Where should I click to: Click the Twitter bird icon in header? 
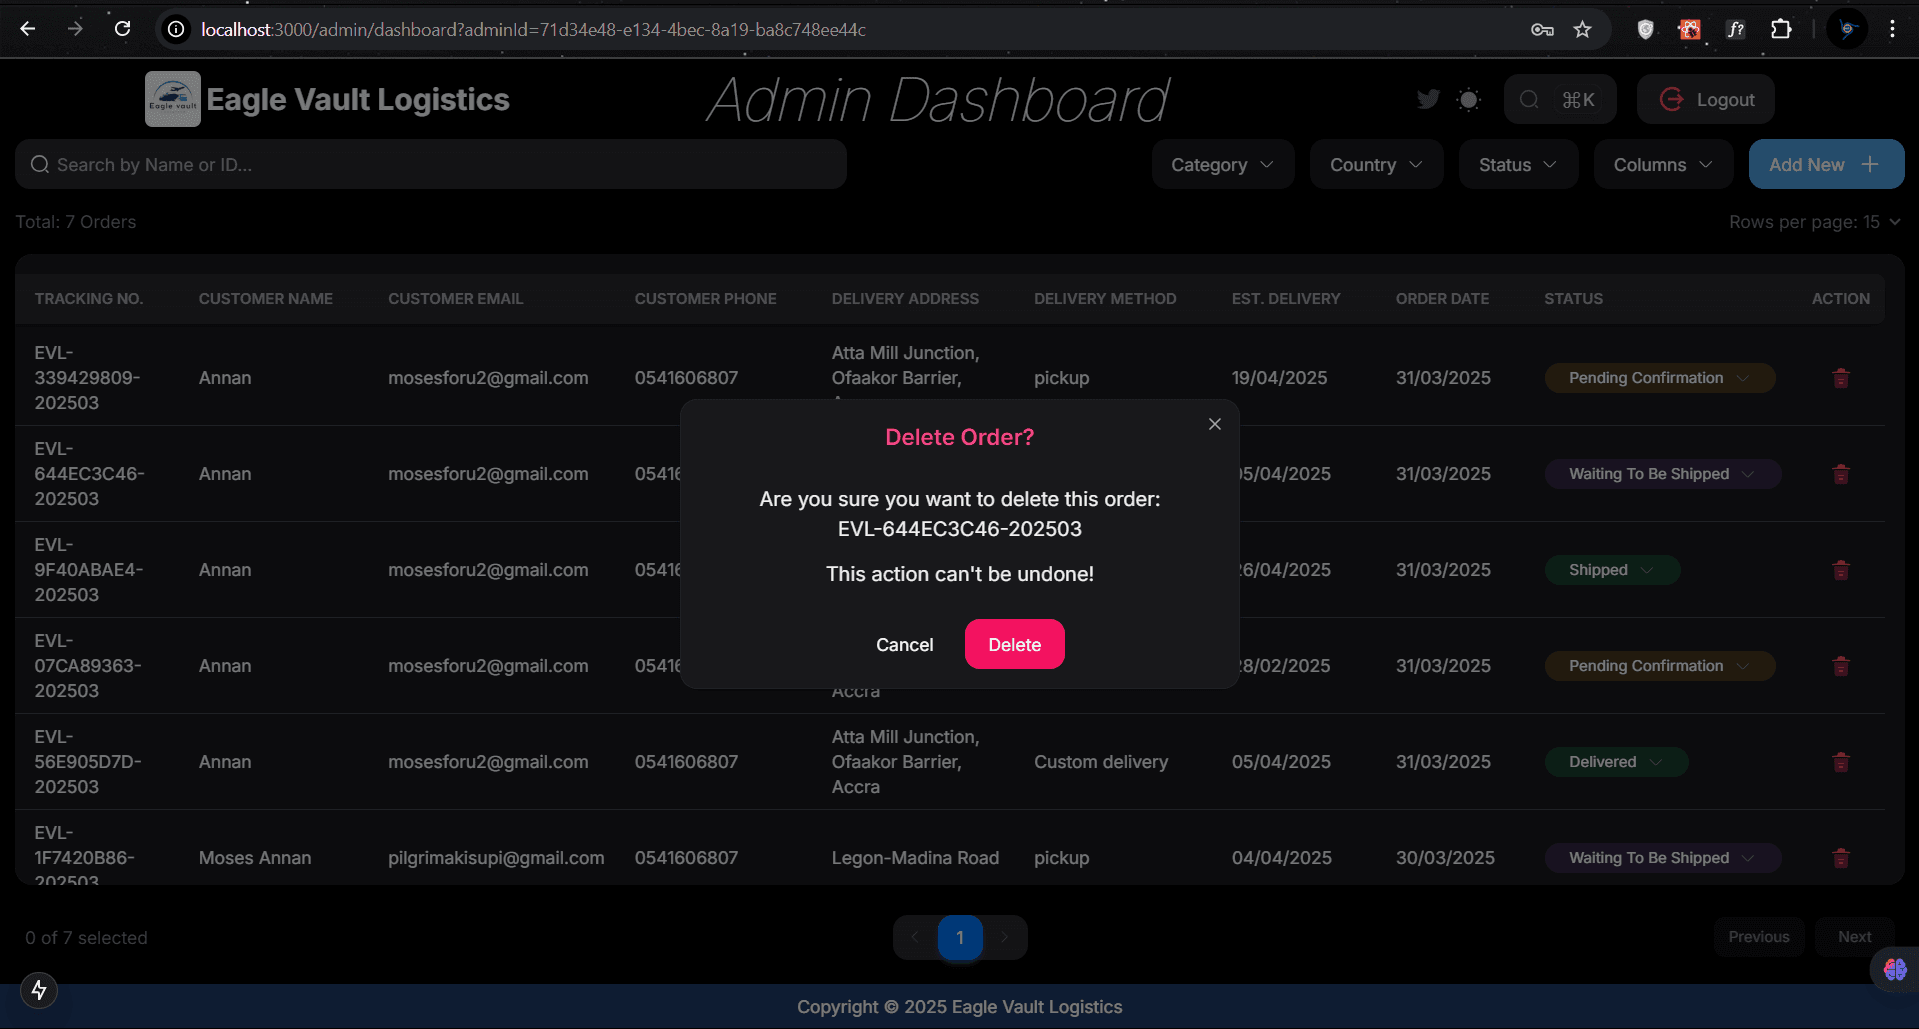(1428, 99)
